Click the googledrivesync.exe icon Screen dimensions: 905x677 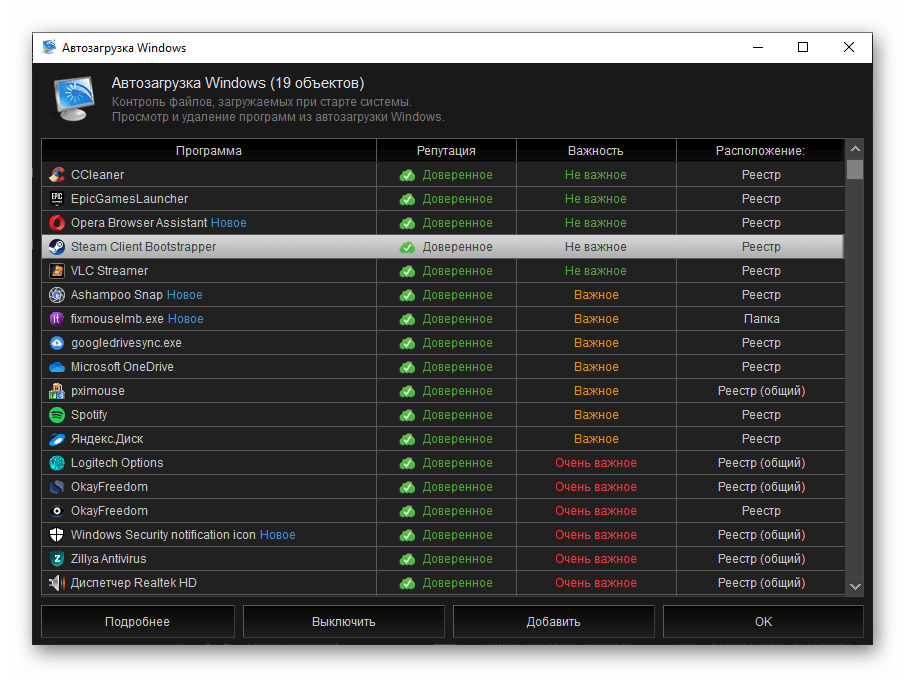tap(57, 343)
